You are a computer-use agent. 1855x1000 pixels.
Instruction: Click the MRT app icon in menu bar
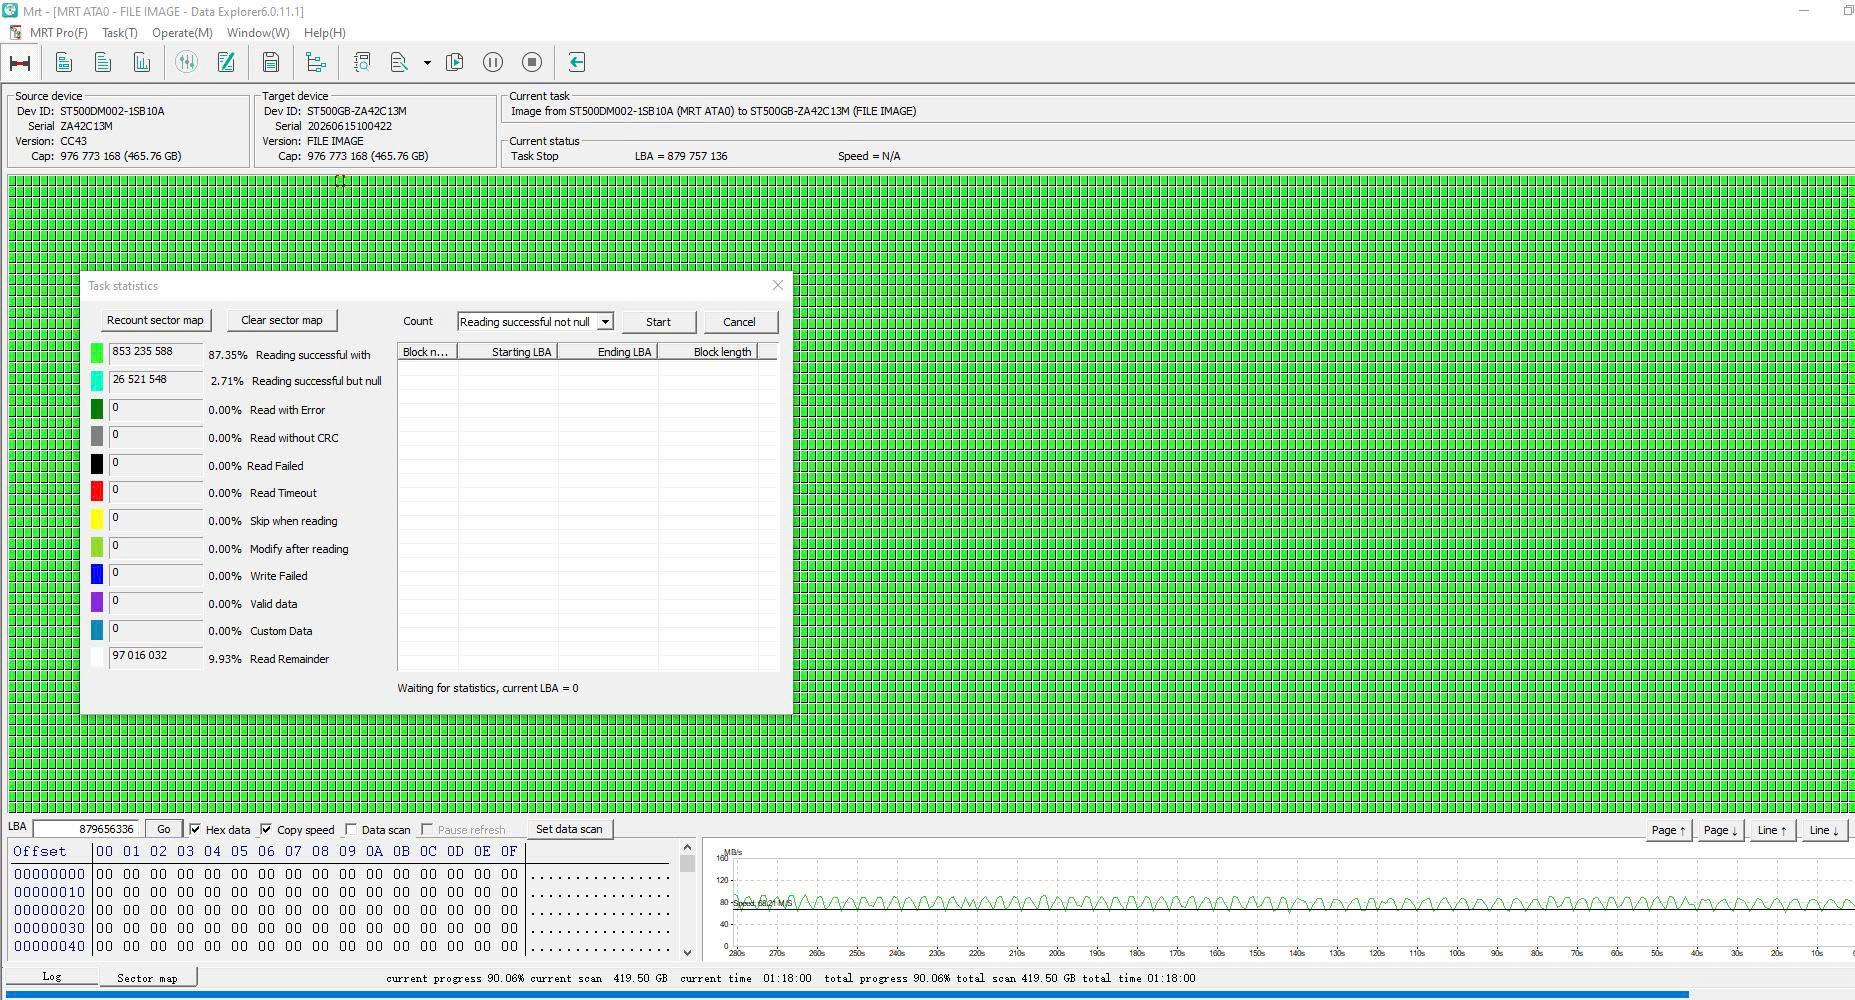(15, 33)
